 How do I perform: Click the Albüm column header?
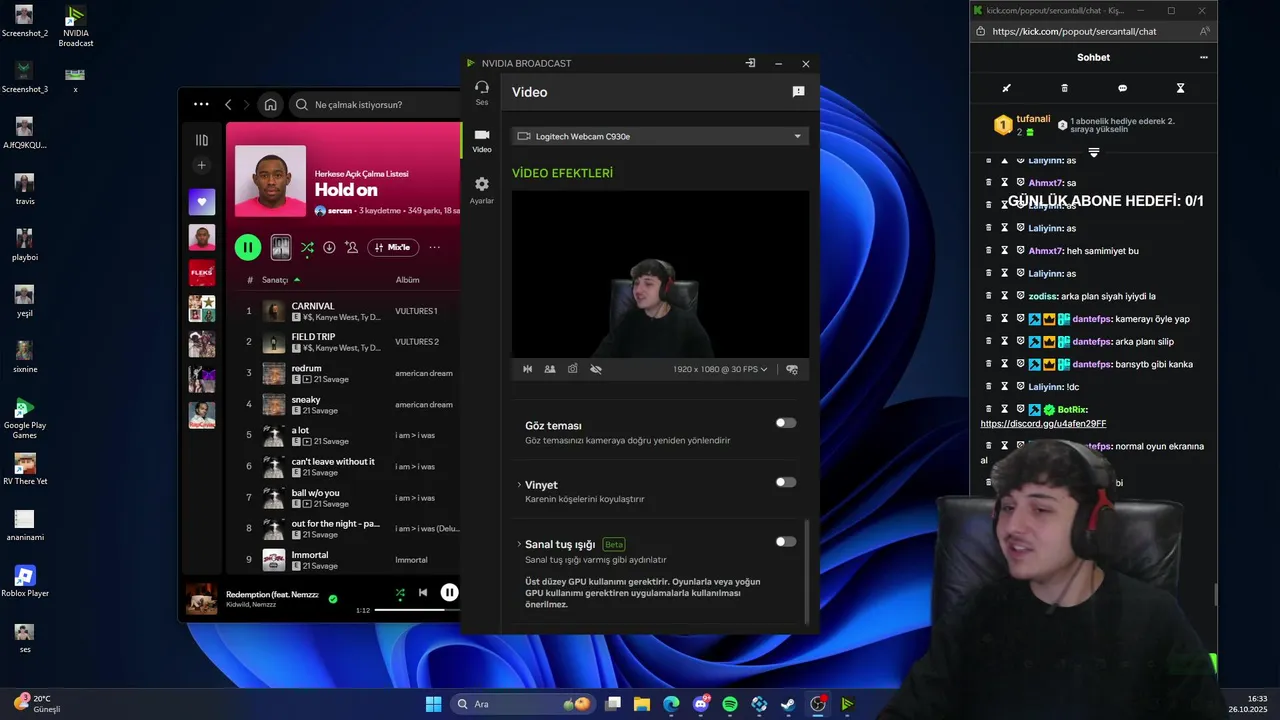click(407, 280)
